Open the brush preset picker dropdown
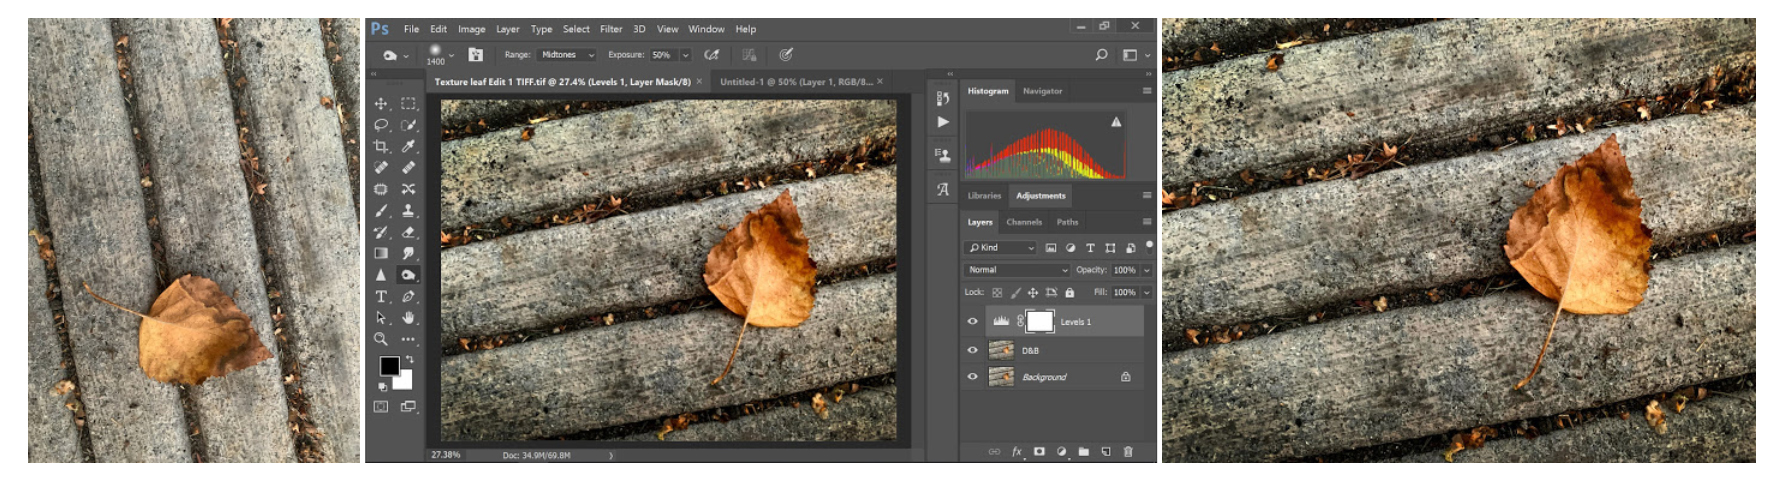Viewport: 1784px width, 500px height. pyautogui.click(x=451, y=55)
